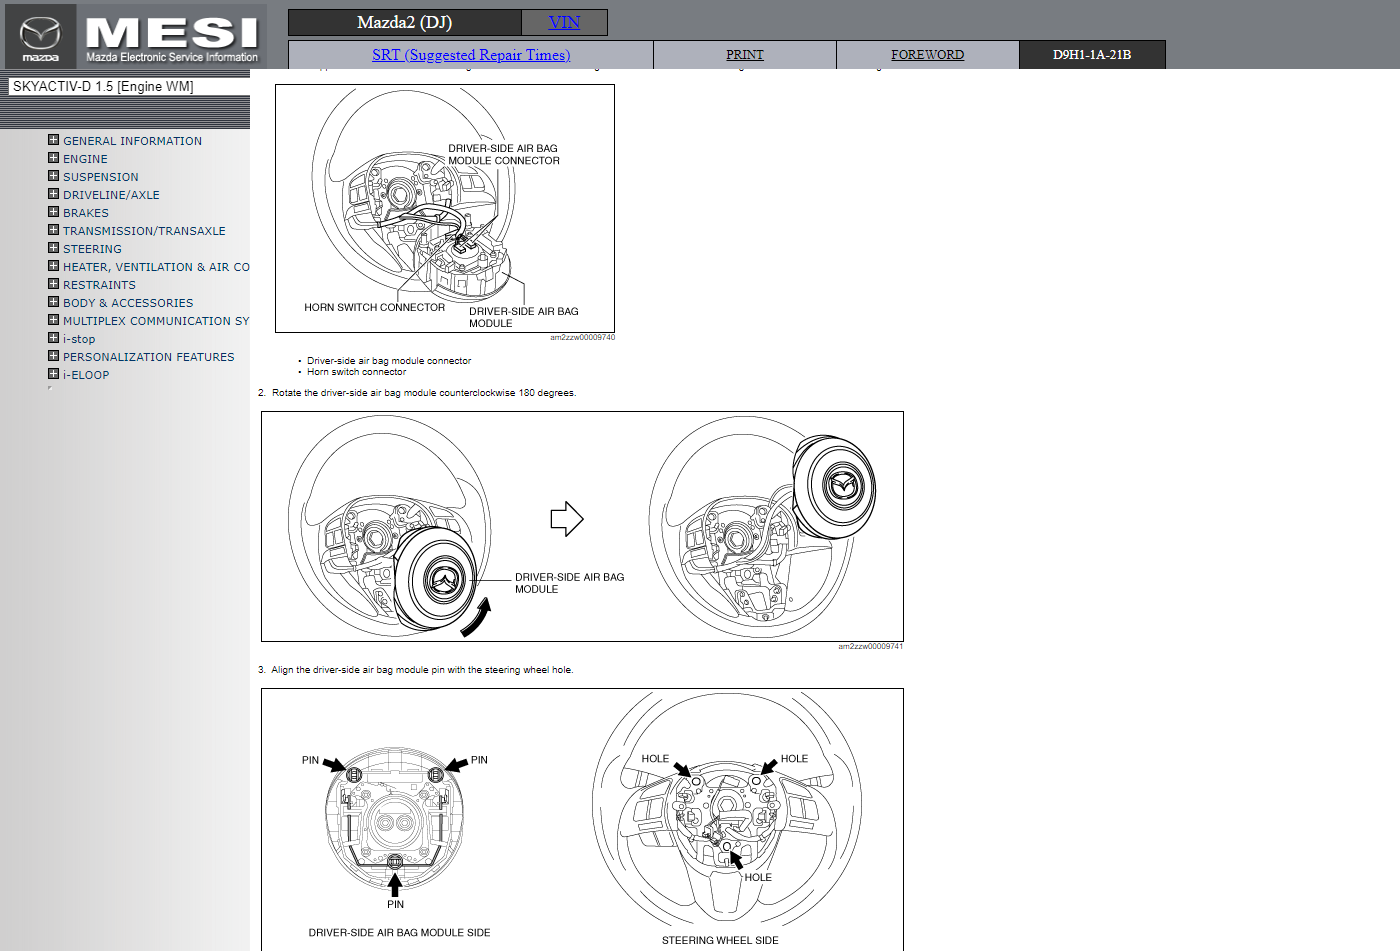Select BODY & ACCESSORIES tree item

pyautogui.click(x=128, y=303)
